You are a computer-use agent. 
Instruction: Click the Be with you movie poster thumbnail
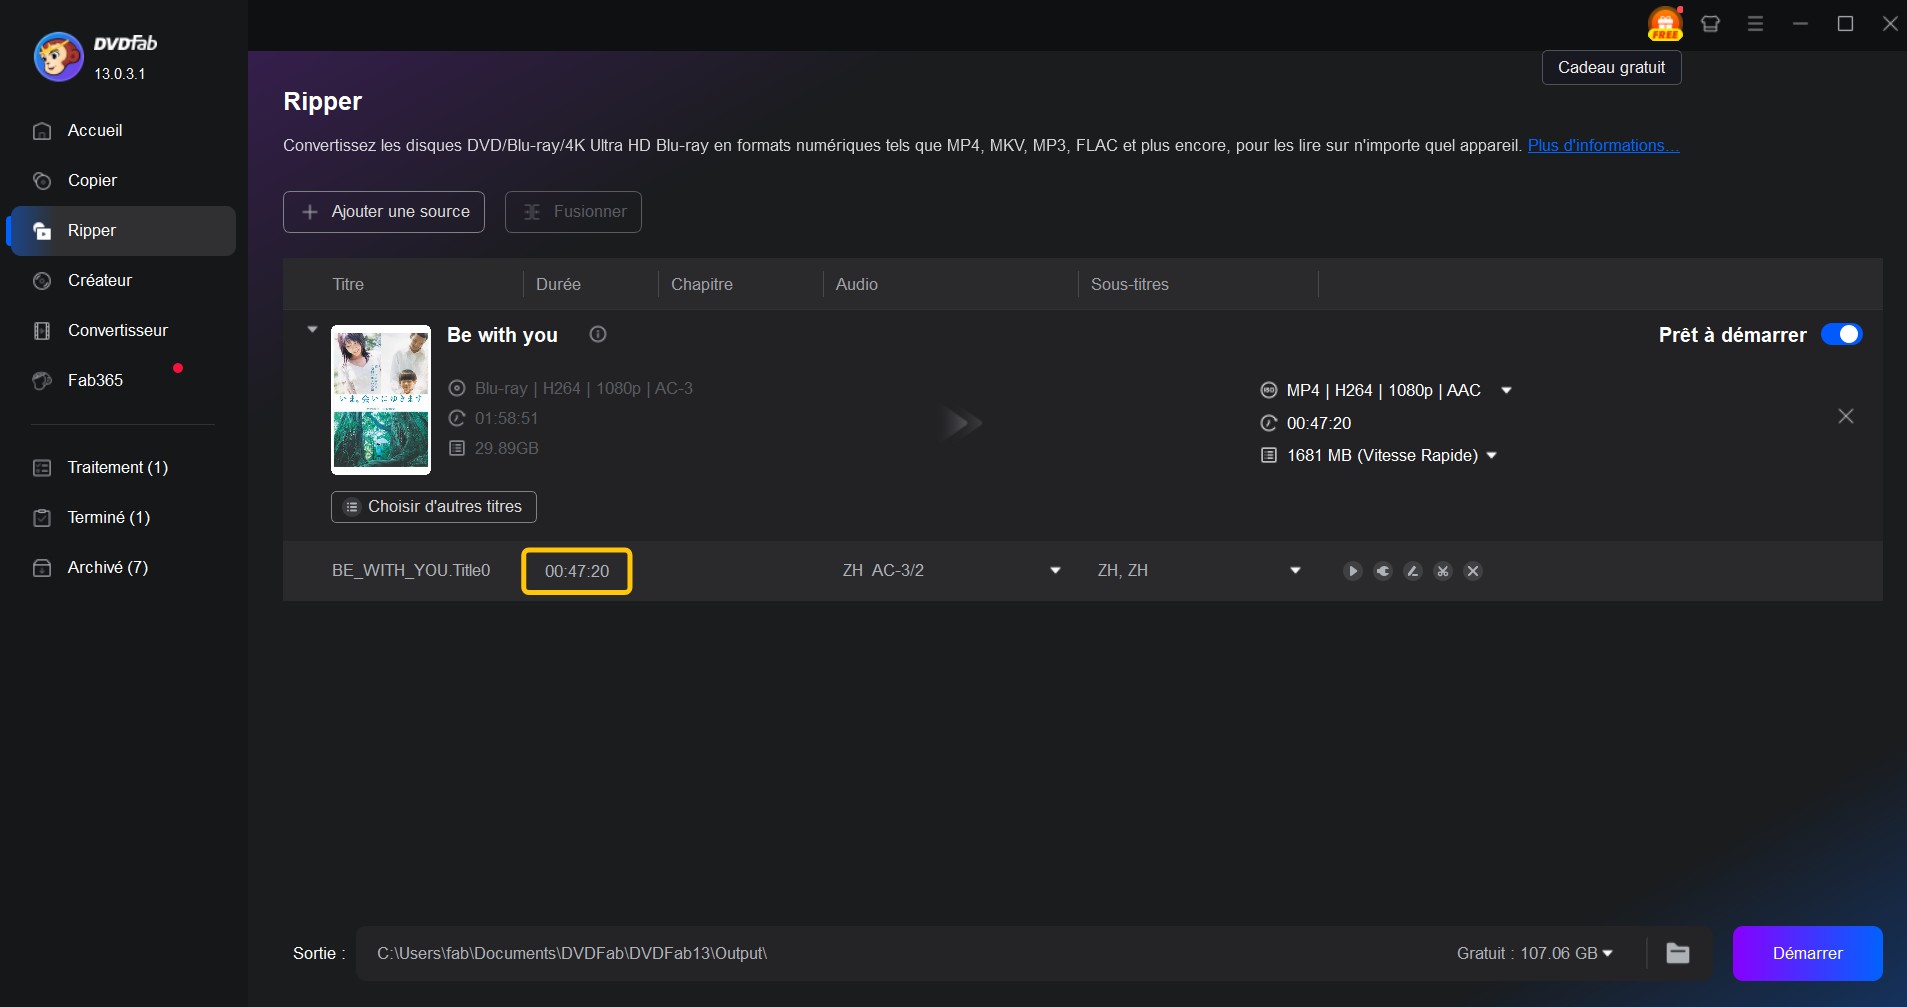click(381, 399)
